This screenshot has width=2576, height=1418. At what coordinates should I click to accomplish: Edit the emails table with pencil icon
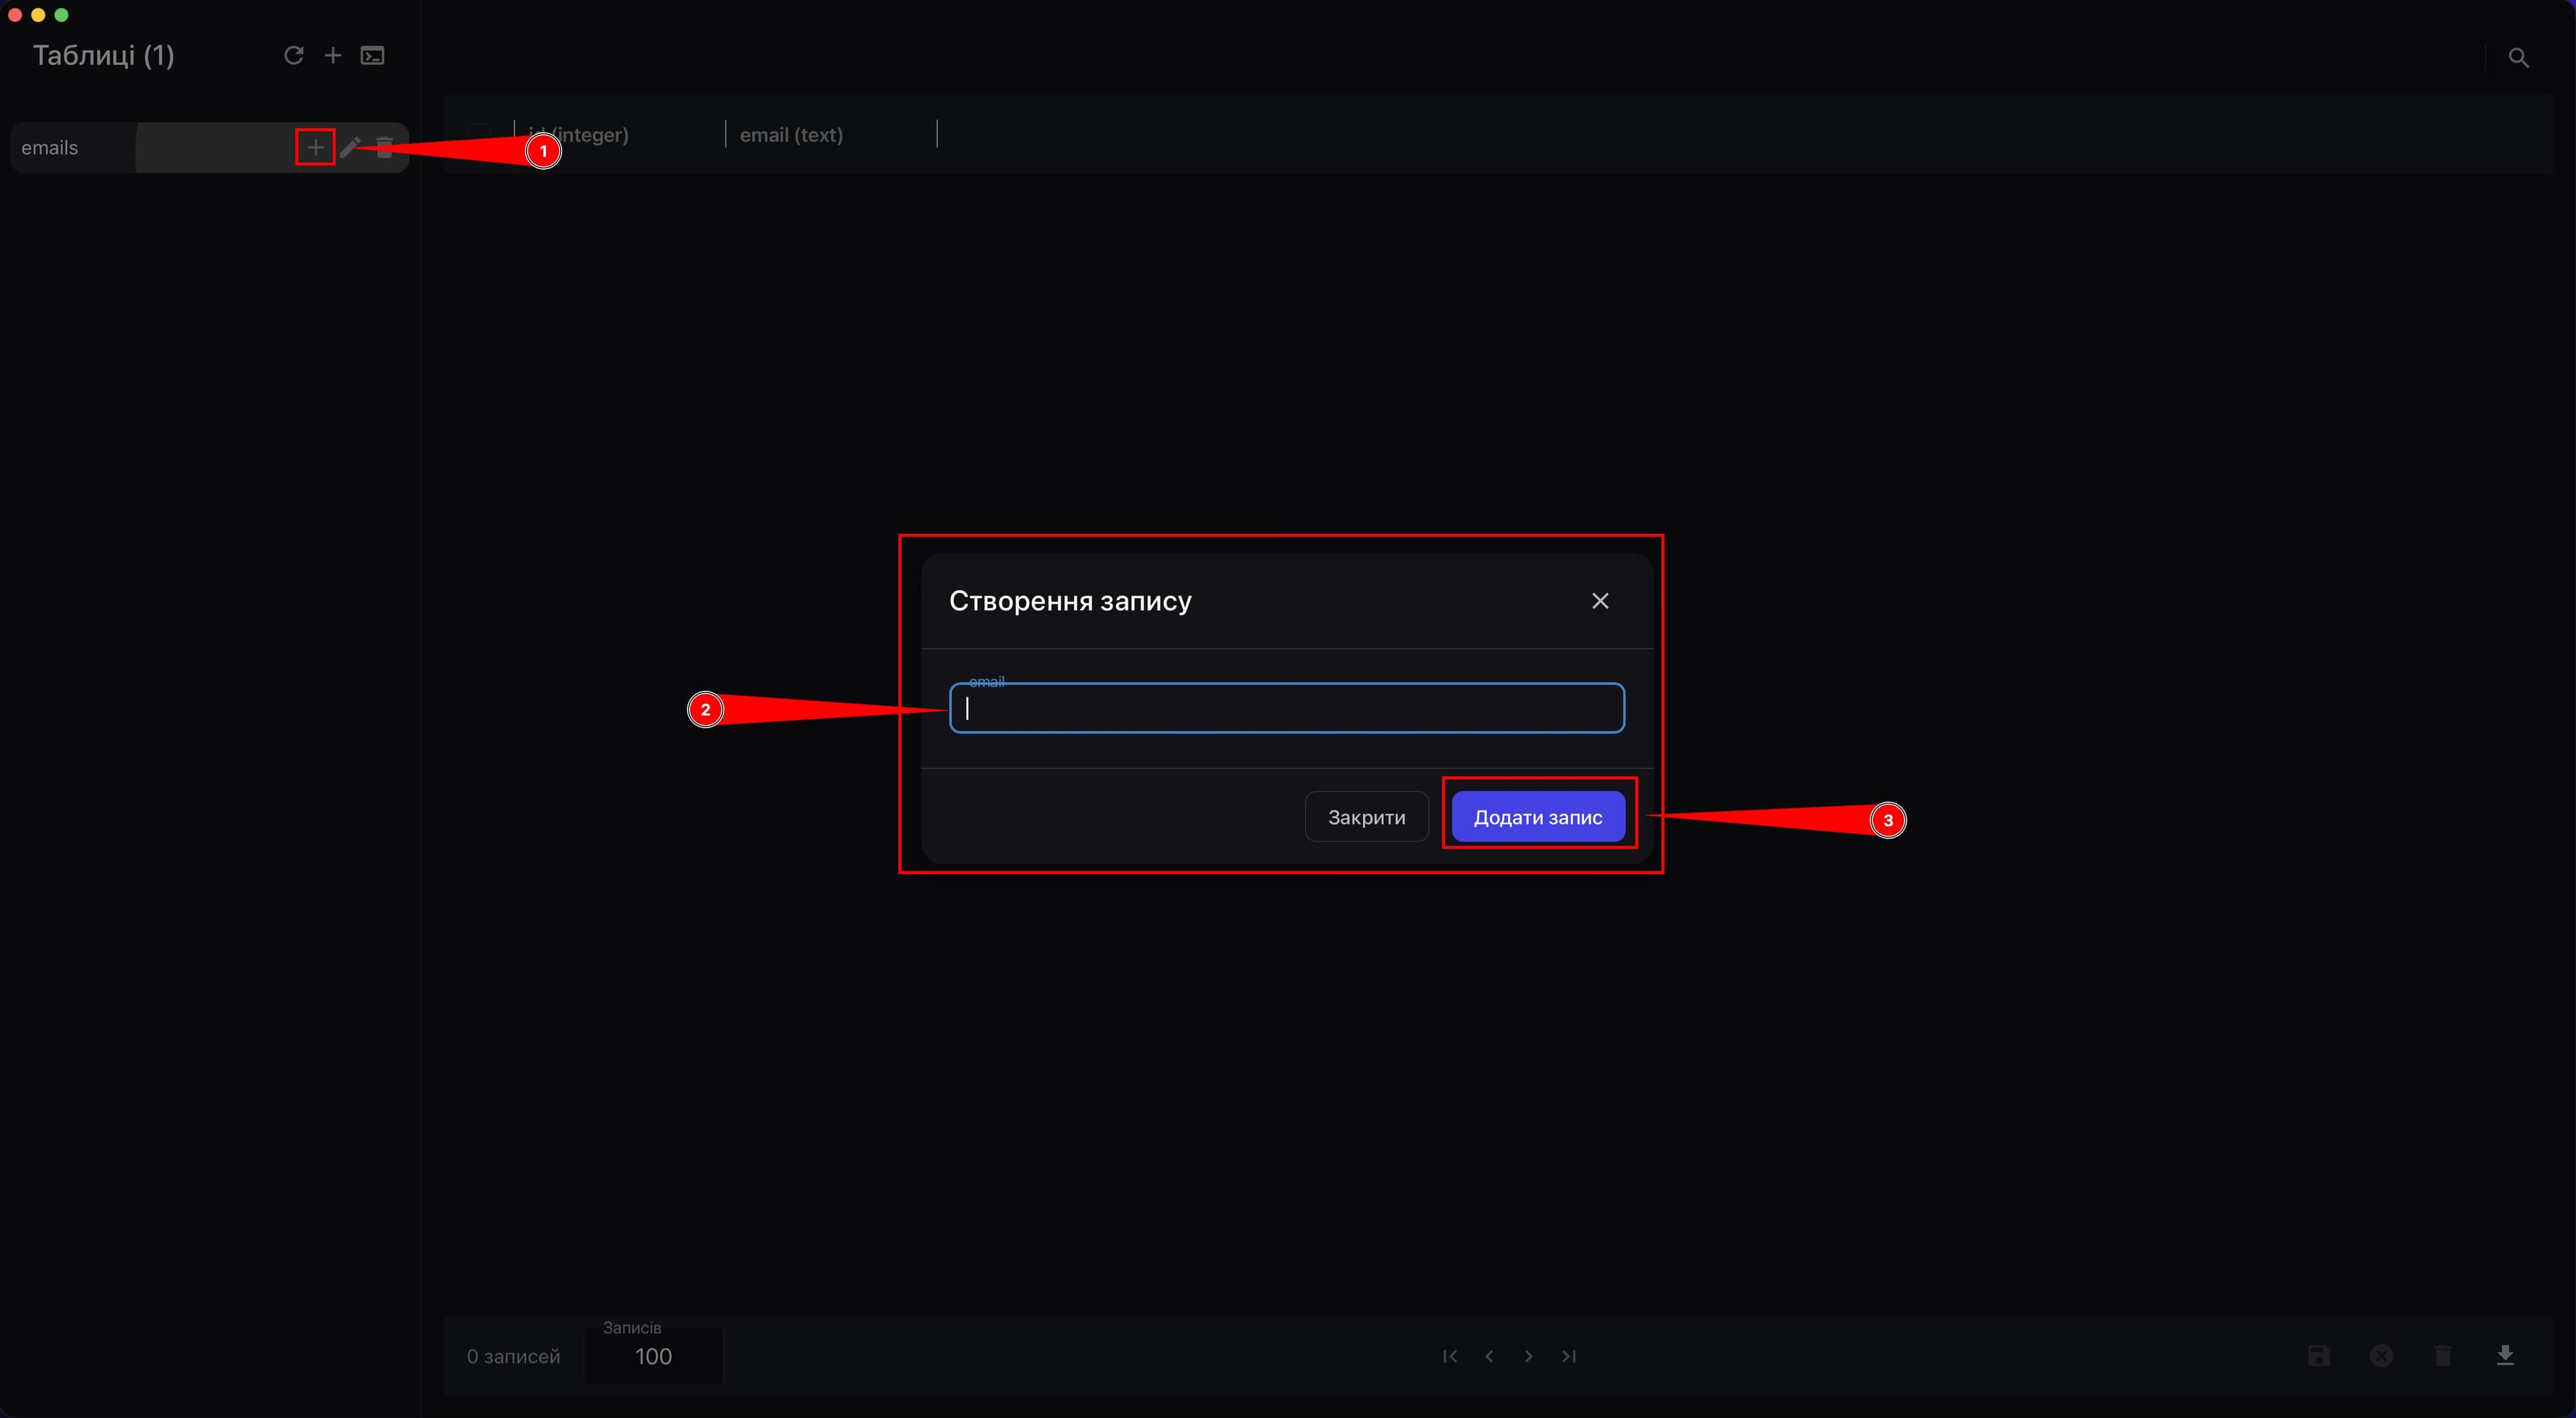click(350, 148)
